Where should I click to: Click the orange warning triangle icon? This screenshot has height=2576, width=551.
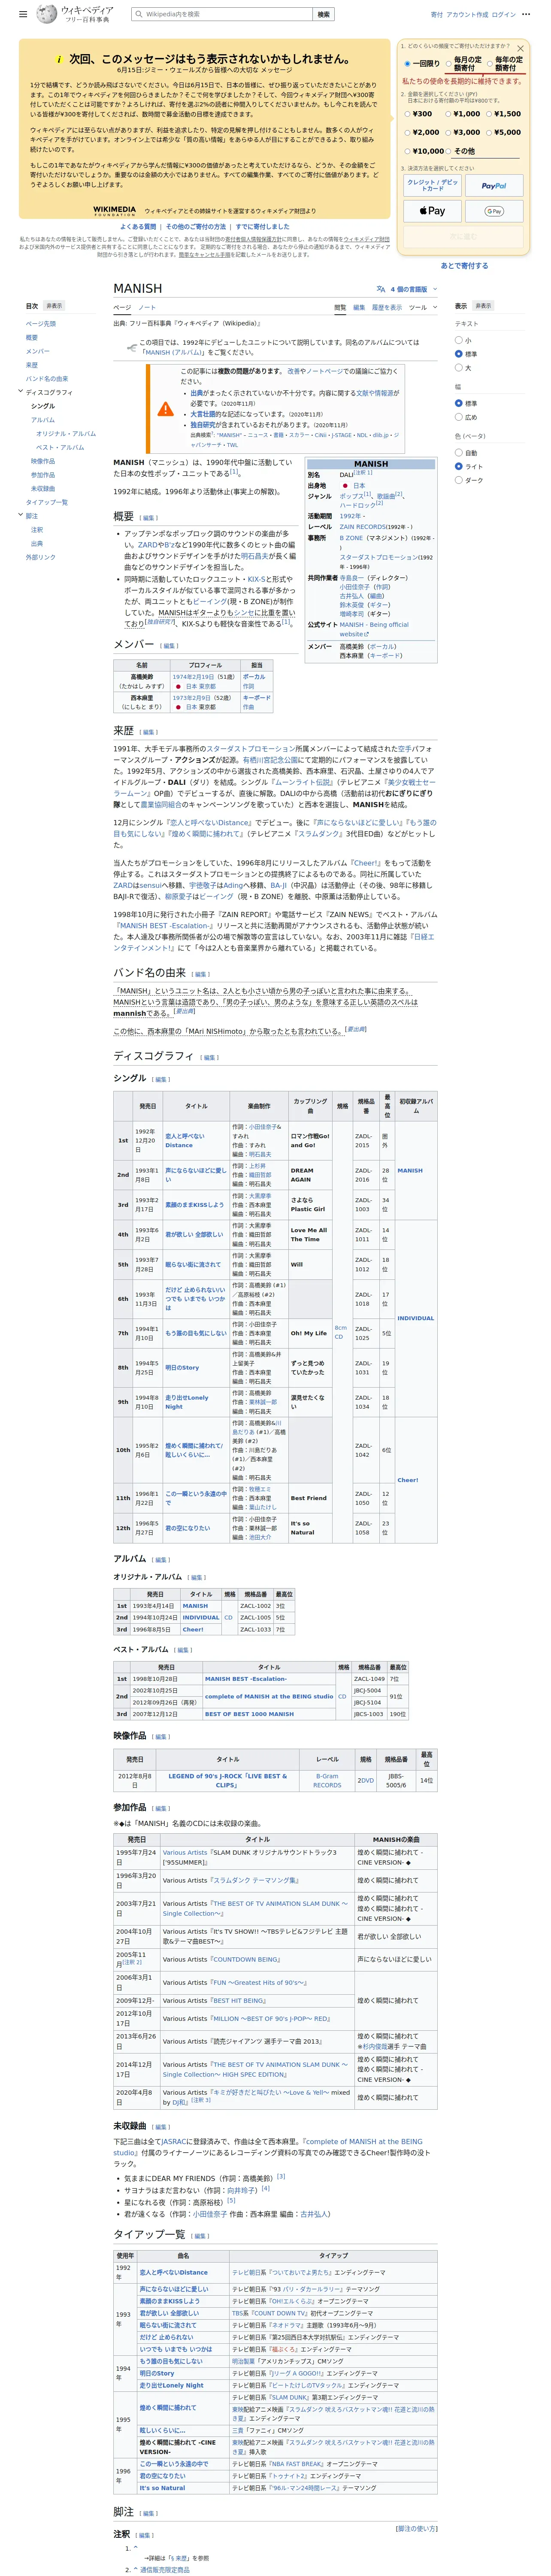pyautogui.click(x=166, y=409)
